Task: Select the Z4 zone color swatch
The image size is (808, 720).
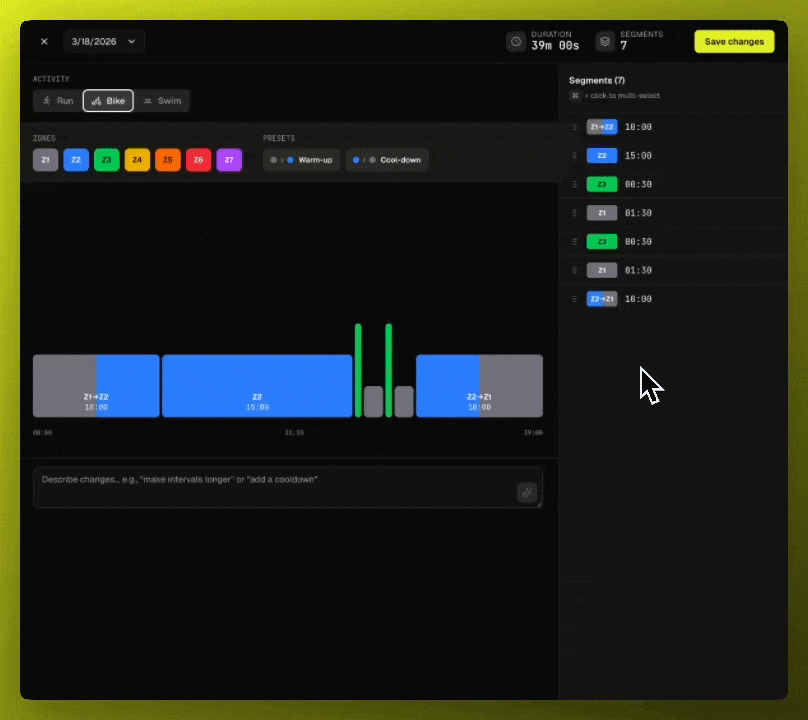Action: click(x=137, y=159)
